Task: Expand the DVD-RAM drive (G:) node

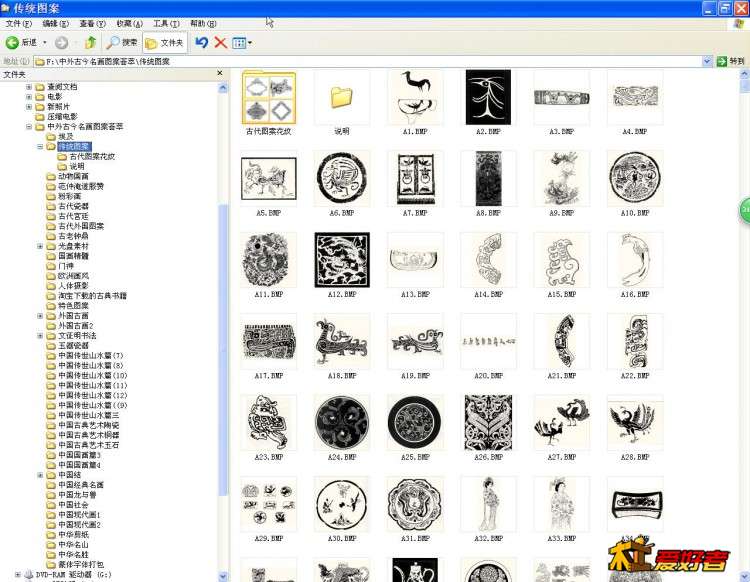Action: click(17, 574)
